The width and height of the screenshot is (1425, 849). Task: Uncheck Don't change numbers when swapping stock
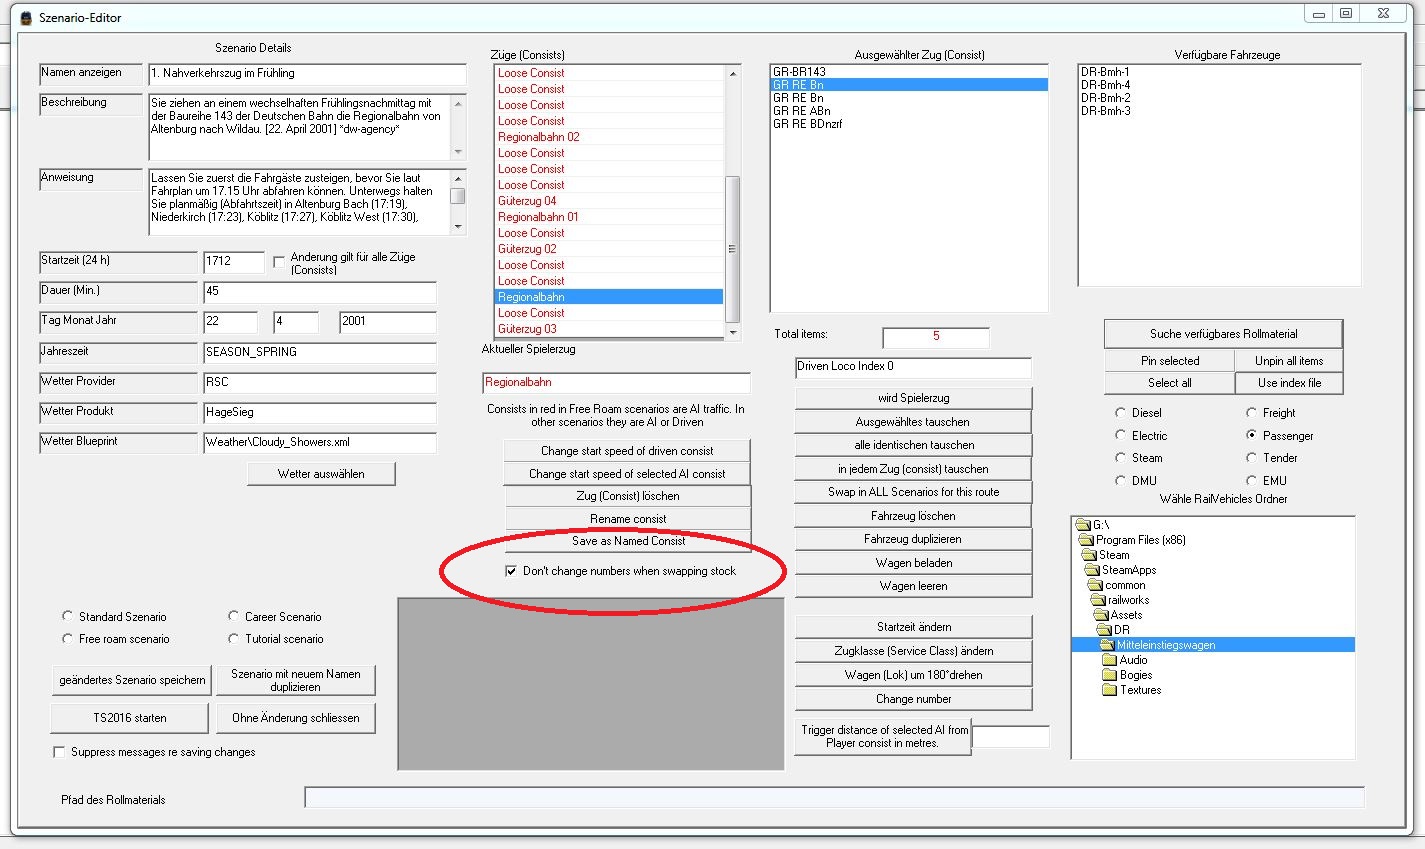(x=512, y=571)
